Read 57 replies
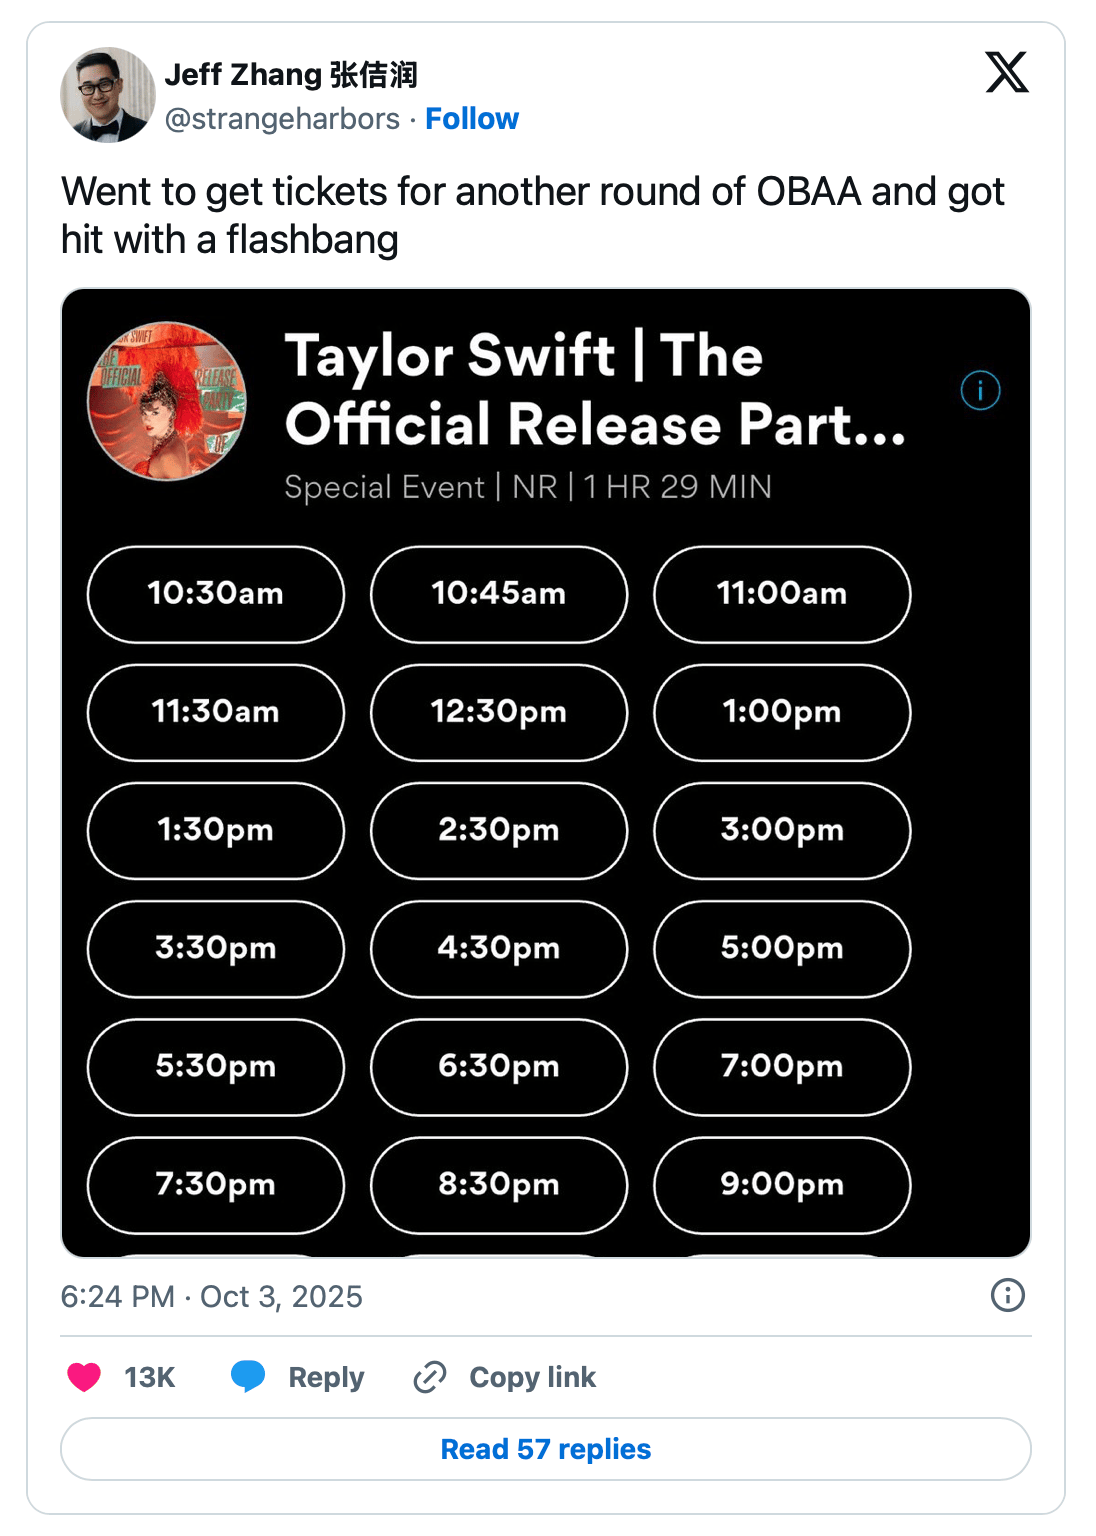The width and height of the screenshot is (1096, 1536). (x=546, y=1449)
